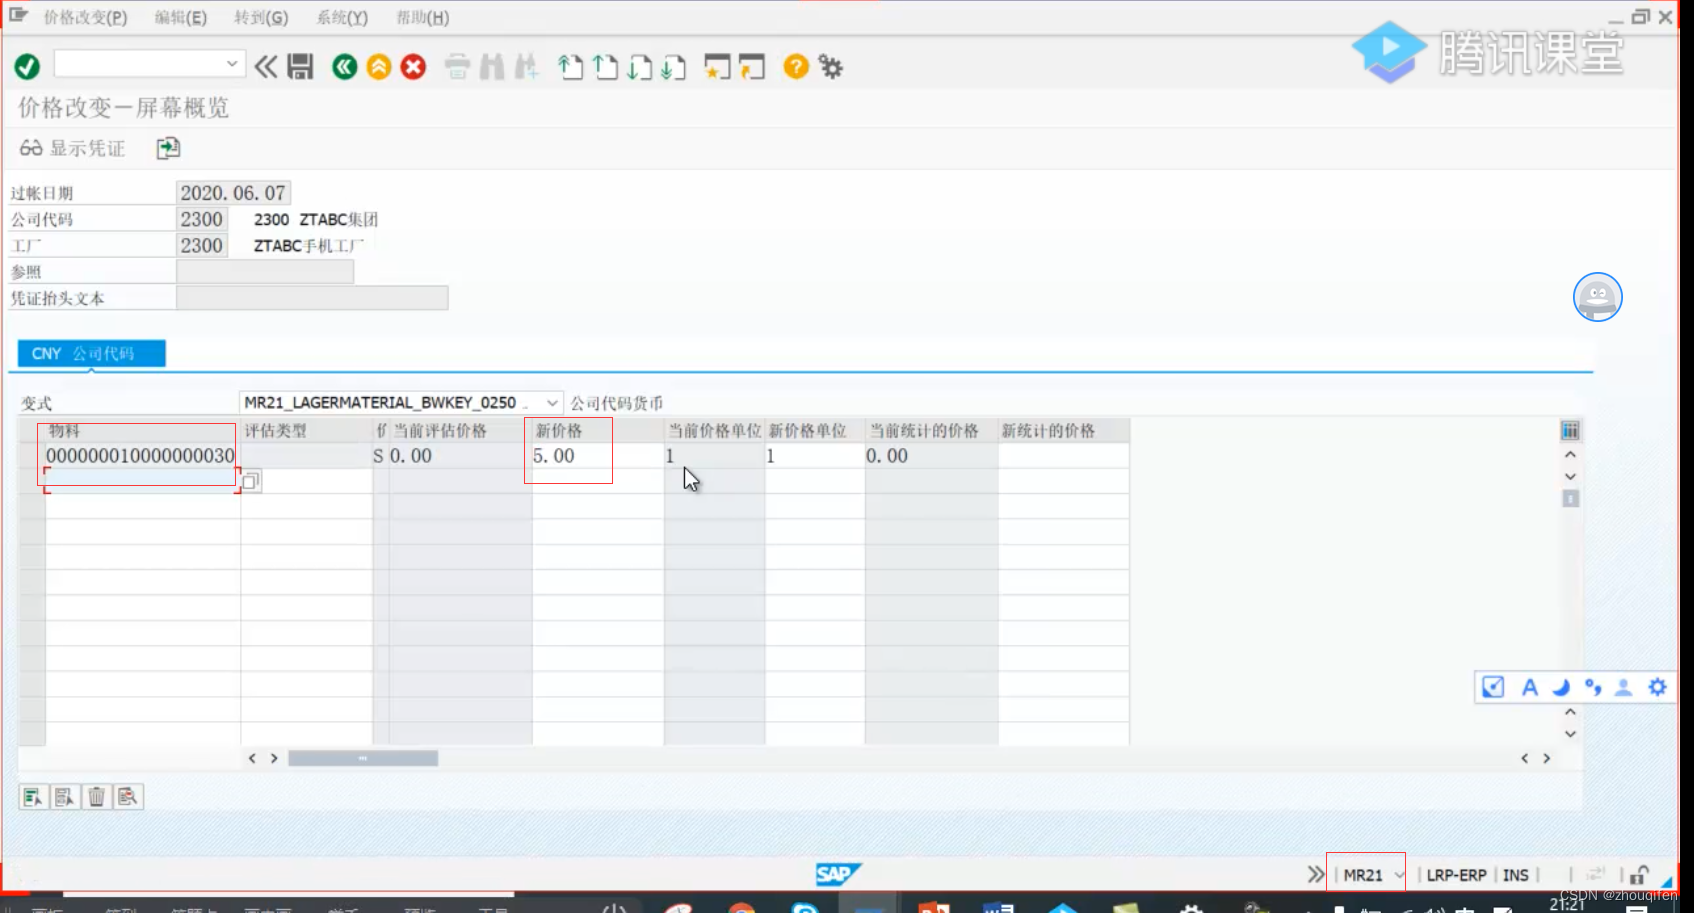
Task: Select the row header of material 000000010000000030
Action: (31, 456)
